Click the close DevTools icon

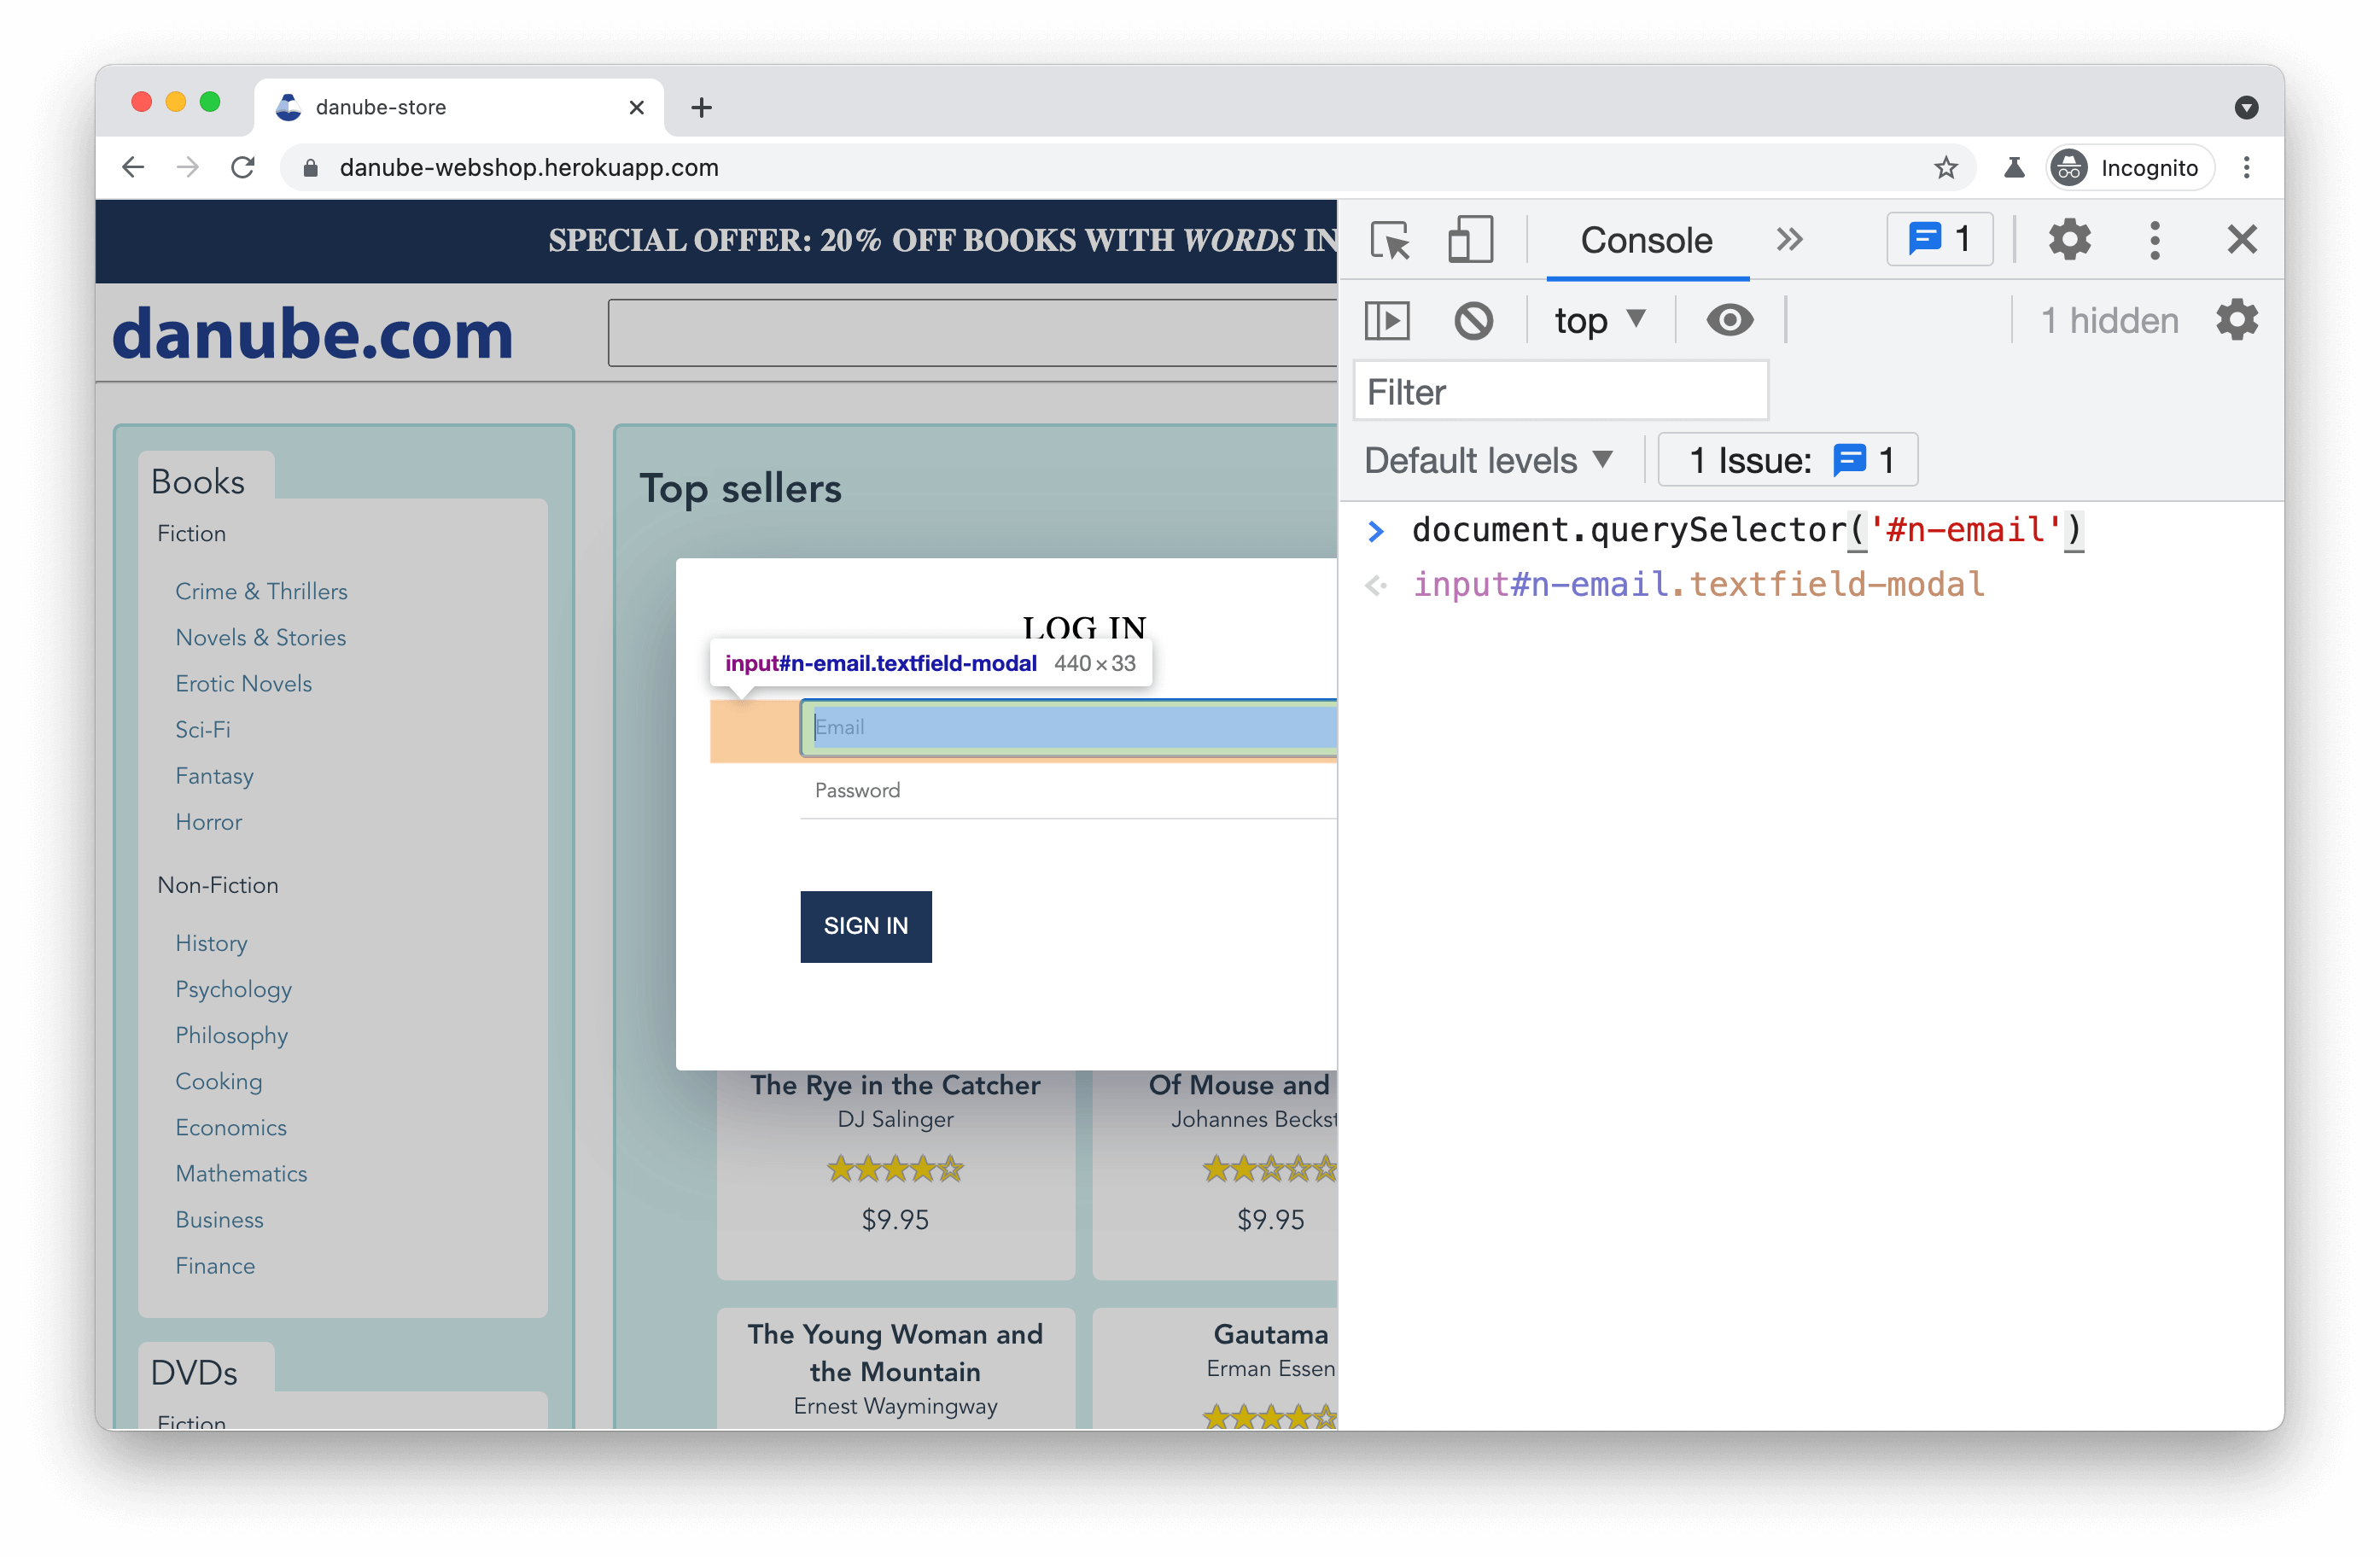point(2241,240)
